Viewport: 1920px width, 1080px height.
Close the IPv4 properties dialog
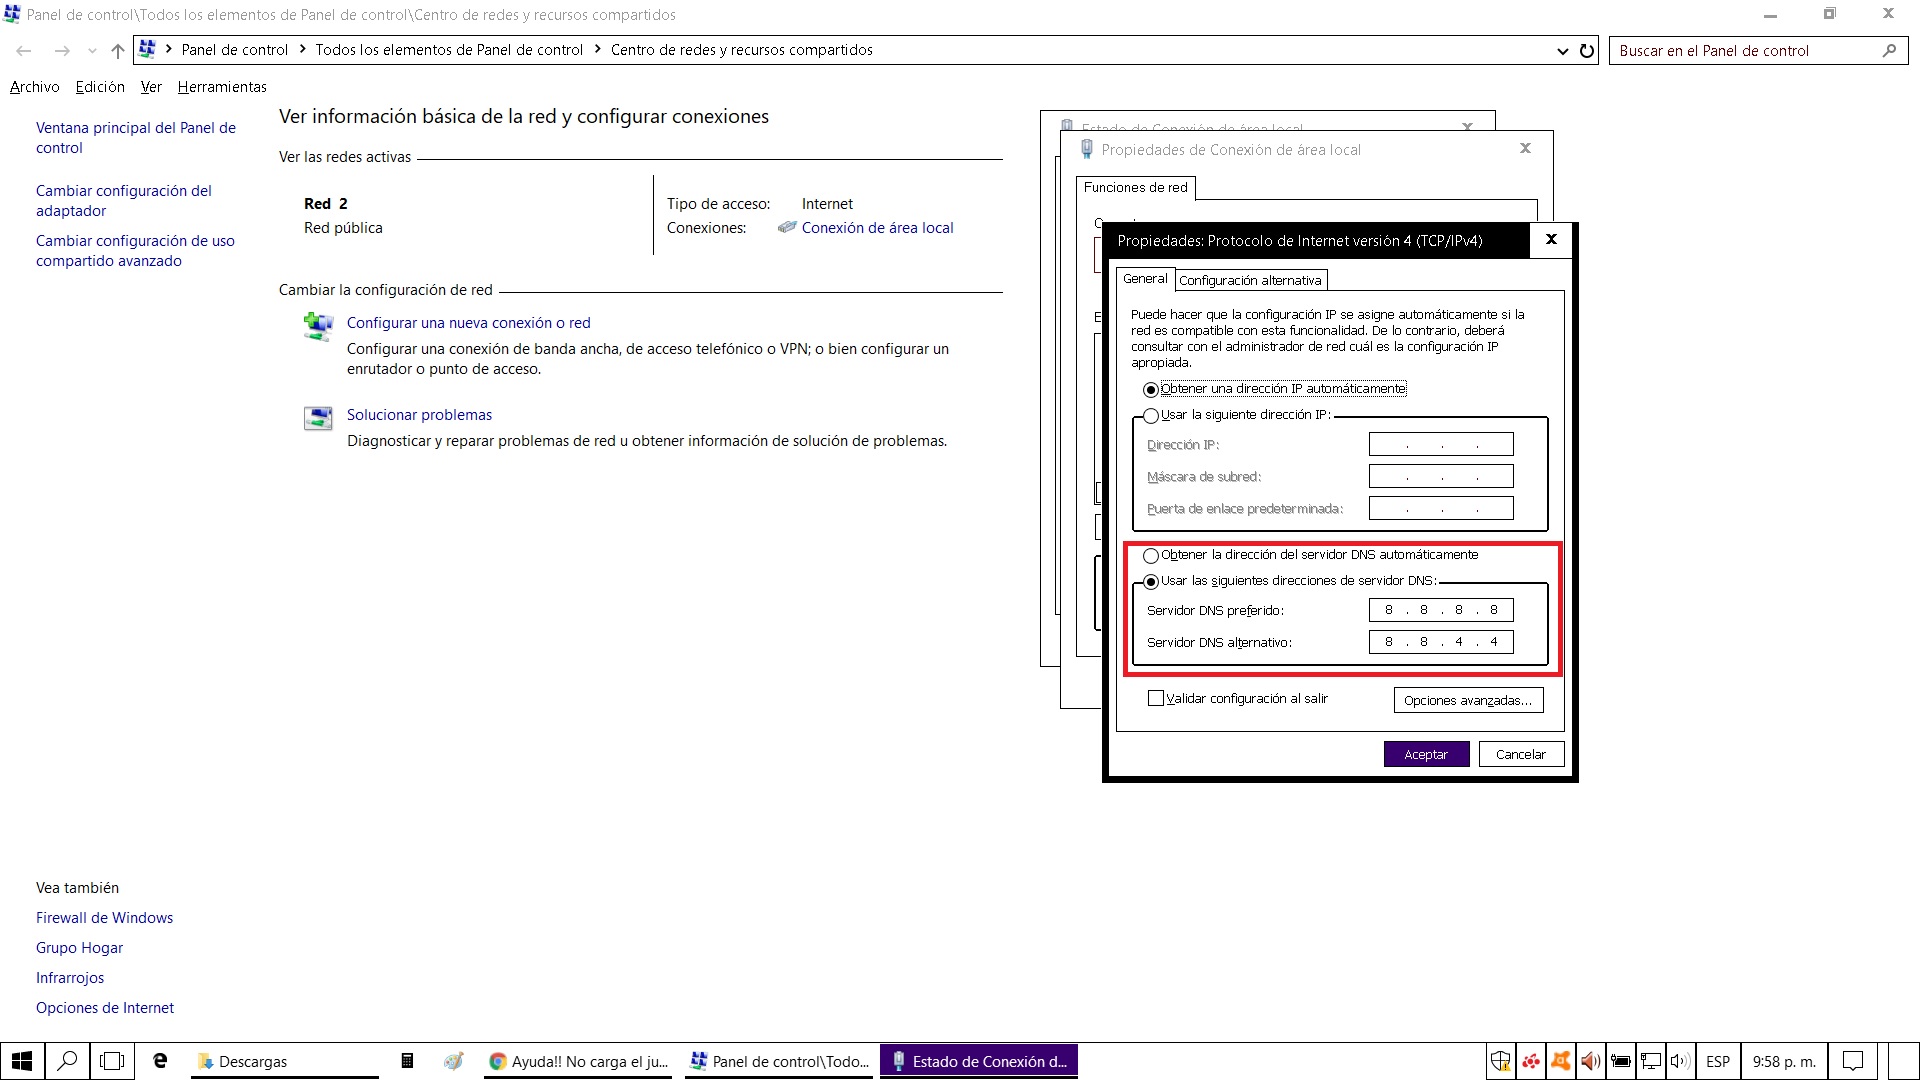pyautogui.click(x=1551, y=239)
